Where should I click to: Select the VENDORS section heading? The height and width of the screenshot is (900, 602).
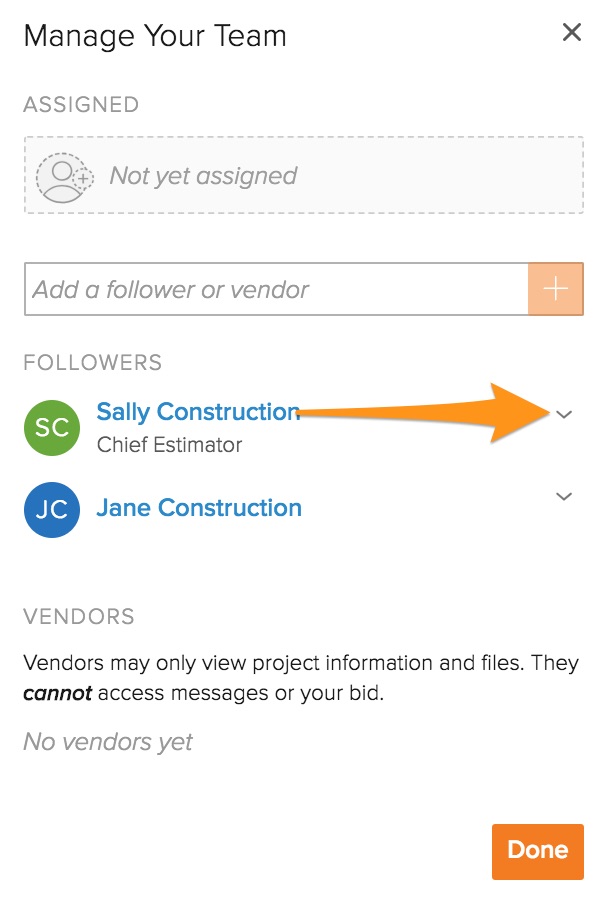tap(78, 616)
